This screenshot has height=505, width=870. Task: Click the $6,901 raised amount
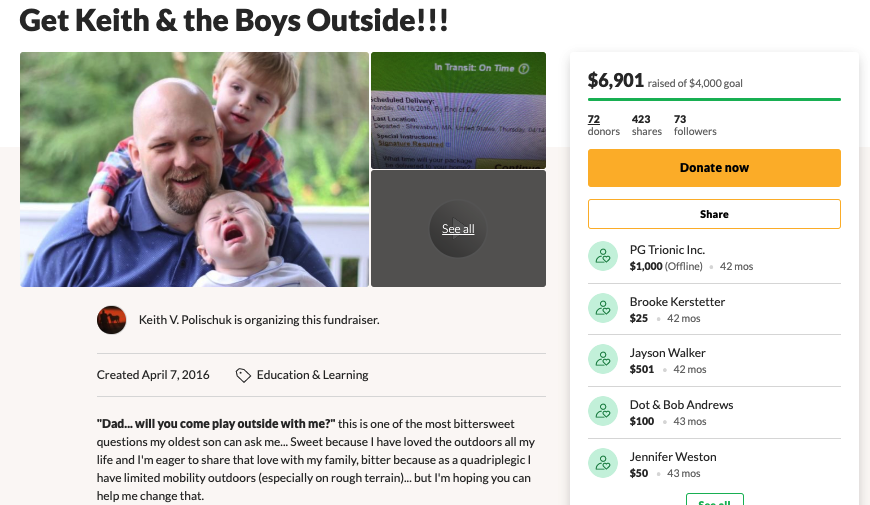tap(615, 81)
